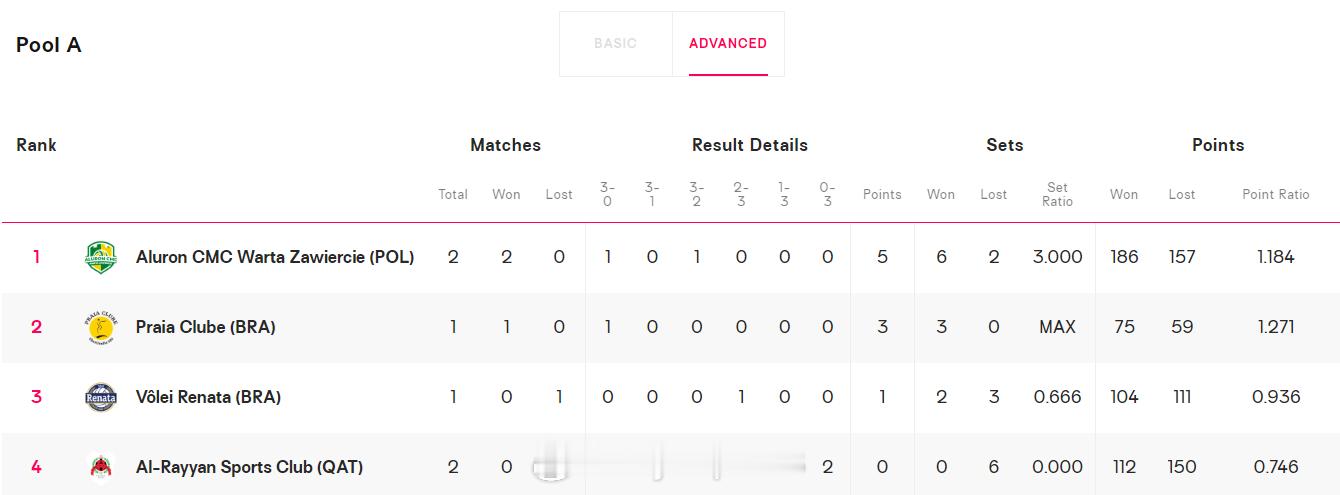Click the Al-Rayyan Sports Club team logo
This screenshot has width=1340, height=495.
tap(101, 467)
